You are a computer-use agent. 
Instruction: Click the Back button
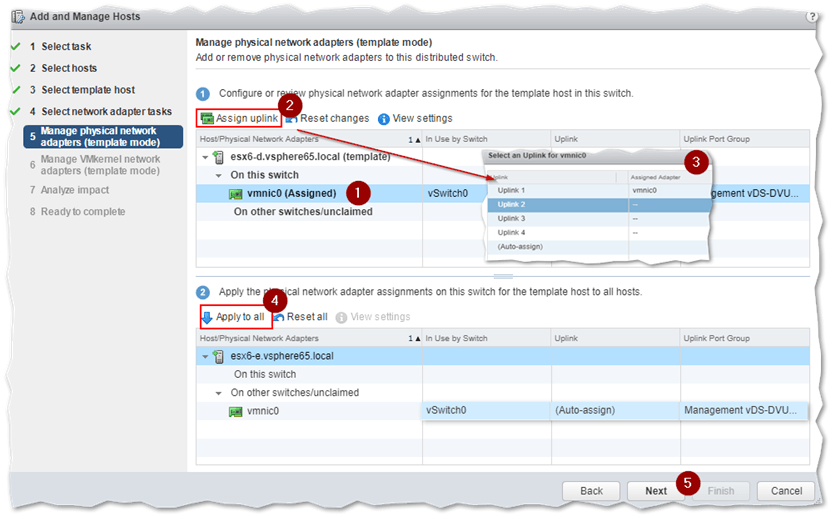[591, 492]
